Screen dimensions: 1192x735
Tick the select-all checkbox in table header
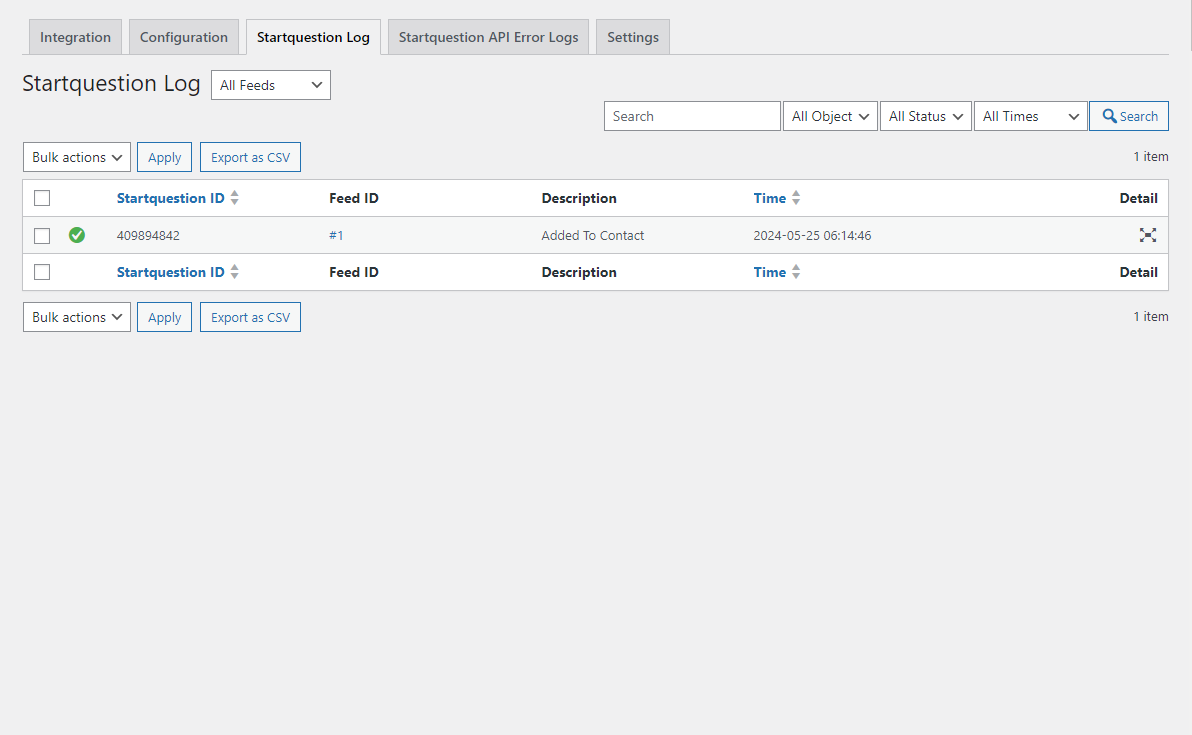(42, 198)
